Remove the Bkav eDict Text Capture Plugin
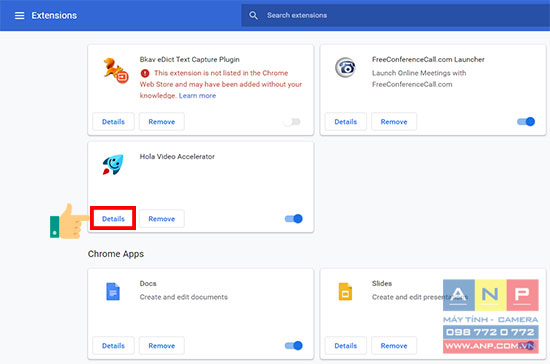This screenshot has width=550, height=364. [x=162, y=122]
